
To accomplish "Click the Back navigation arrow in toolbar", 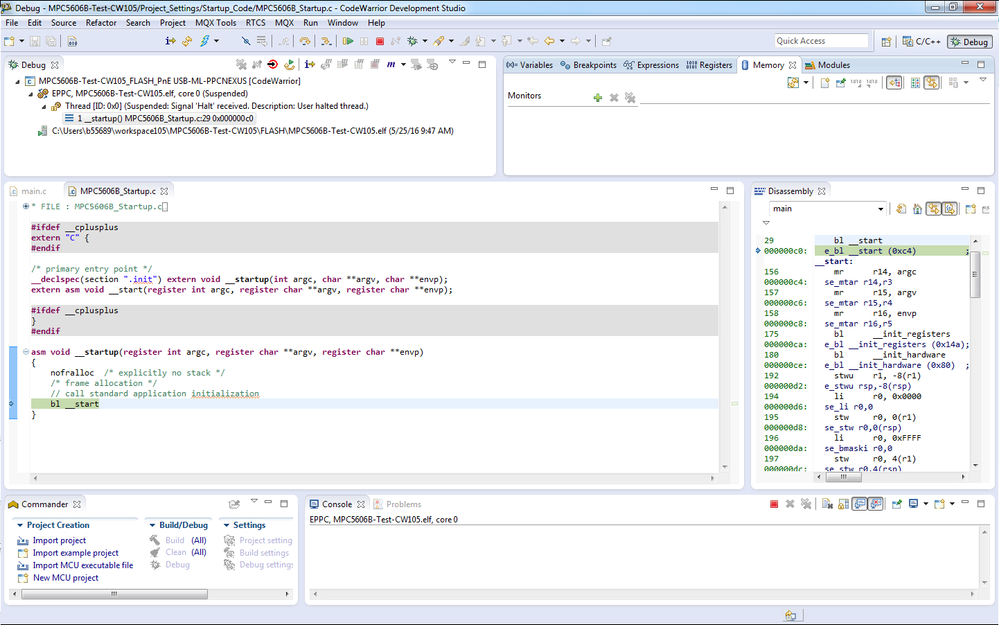I will click(x=548, y=41).
